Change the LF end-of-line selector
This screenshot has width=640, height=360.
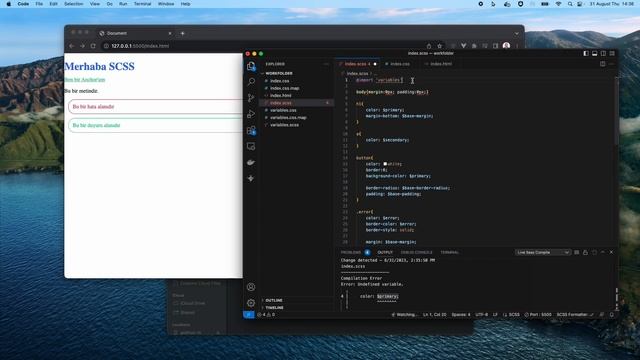[495, 315]
